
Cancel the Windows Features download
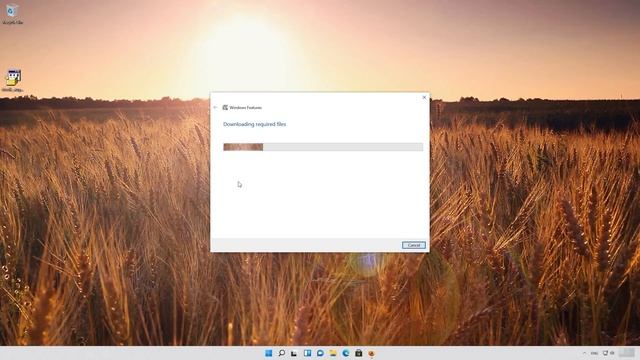(x=413, y=245)
